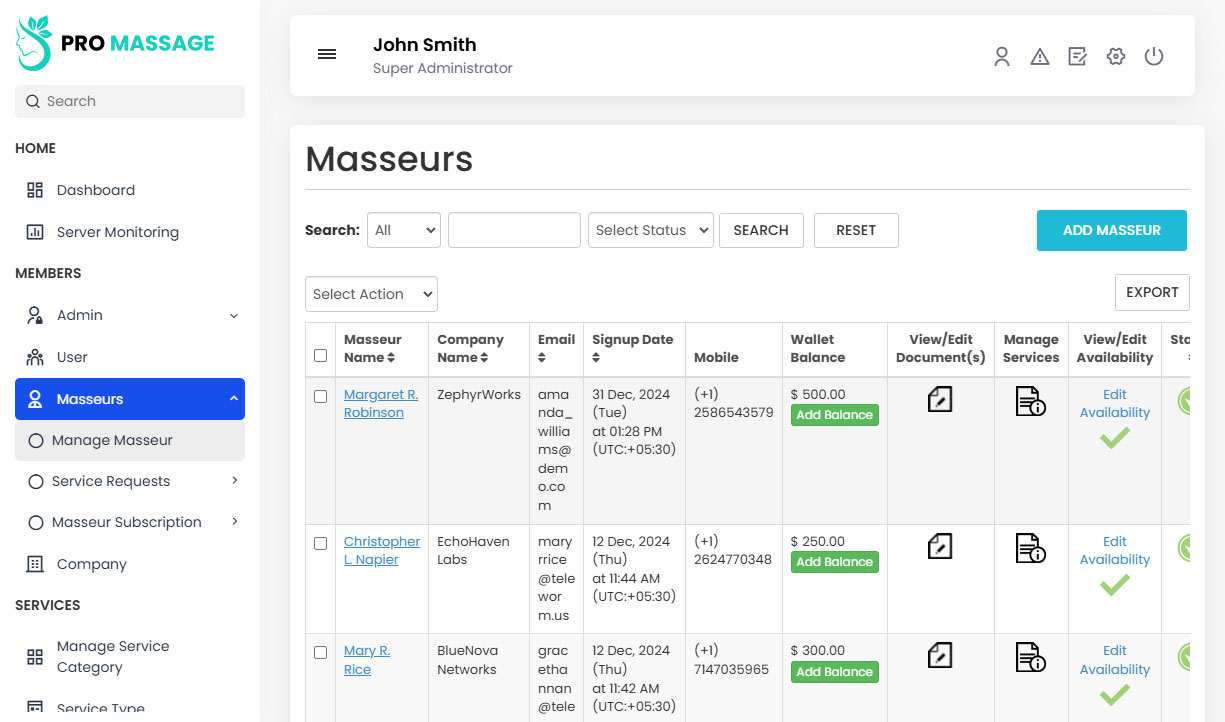The image size is (1225, 722).
Task: Click the edit notes icon in header
Action: 1077,57
